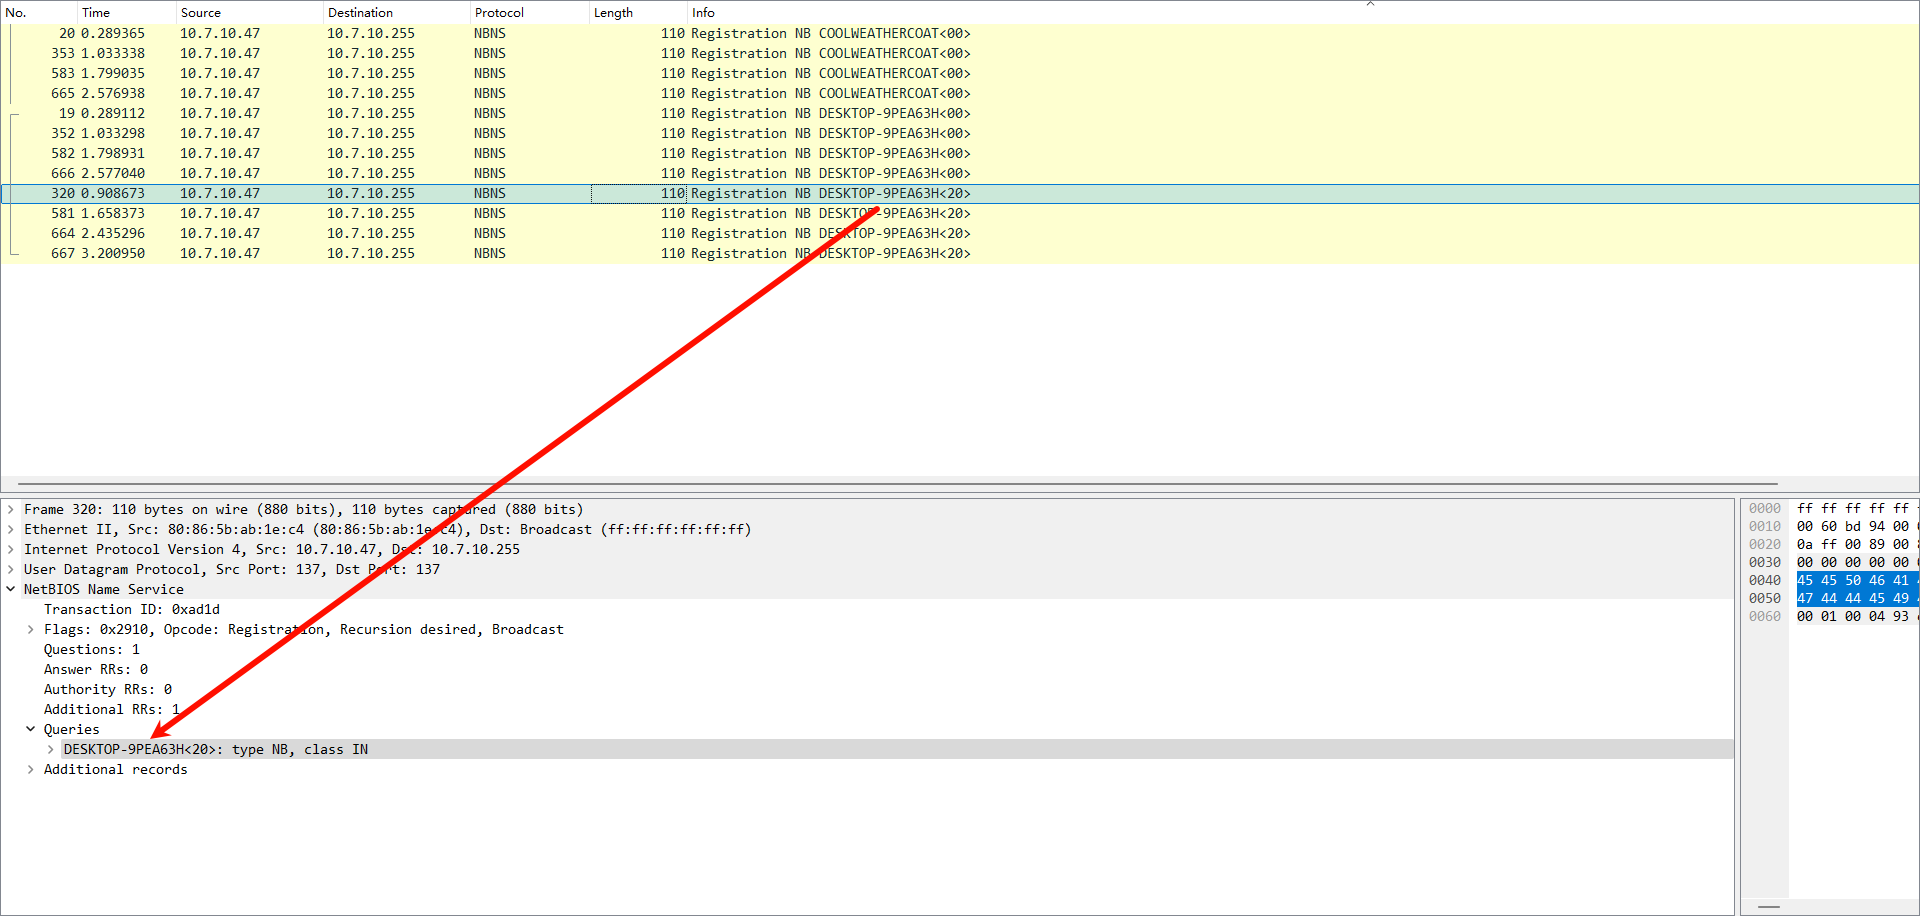This screenshot has height=916, width=1920.
Task: Collapse the Queries subtree
Action: click(29, 729)
